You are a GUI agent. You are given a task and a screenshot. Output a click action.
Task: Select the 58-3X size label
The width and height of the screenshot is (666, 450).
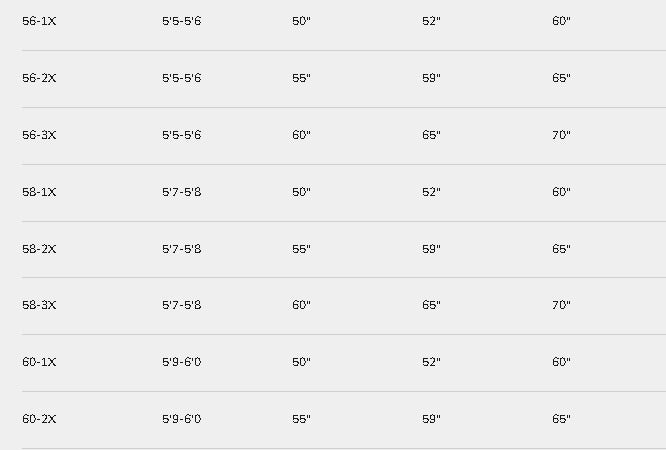(39, 305)
